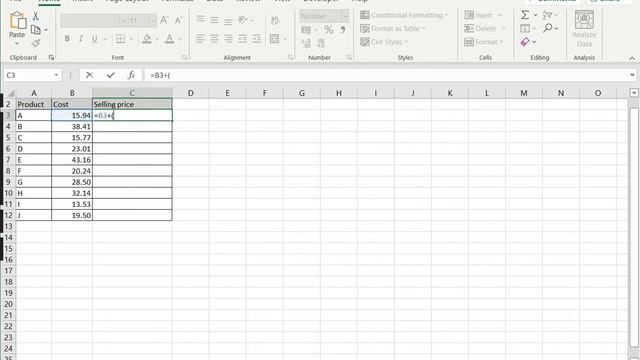Click Top Align icon
Viewport: 640px width, 360px height.
coord(200,19)
